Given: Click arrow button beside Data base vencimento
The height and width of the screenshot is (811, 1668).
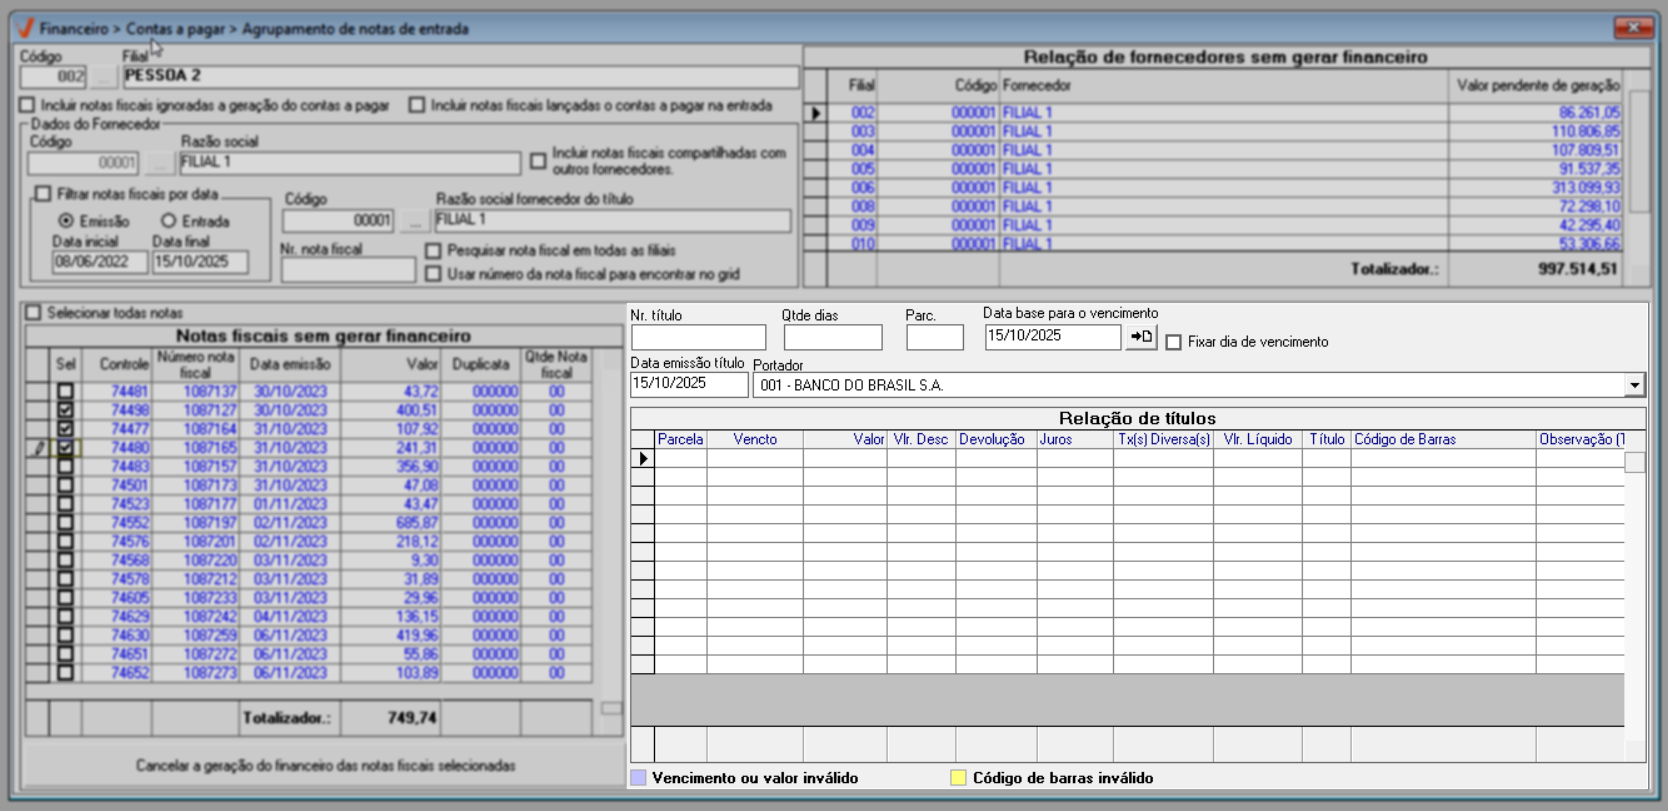Looking at the screenshot, I should tap(1141, 337).
